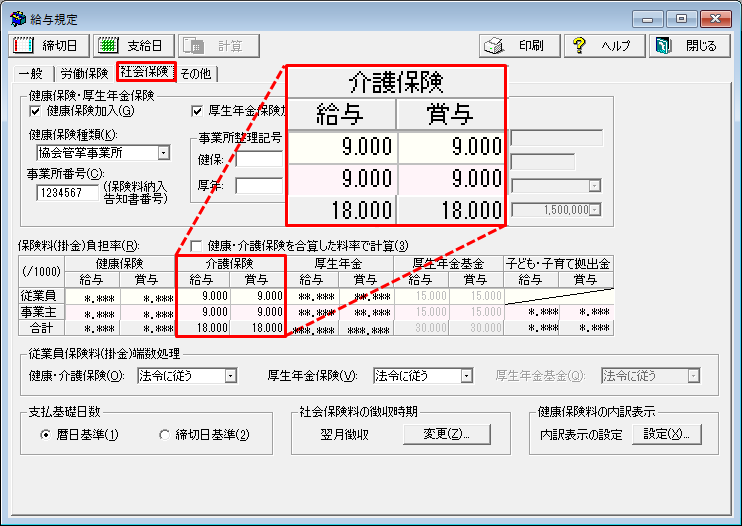742x526 pixels.
Task: Select the 暦日基準 radio button
Action: (46, 435)
